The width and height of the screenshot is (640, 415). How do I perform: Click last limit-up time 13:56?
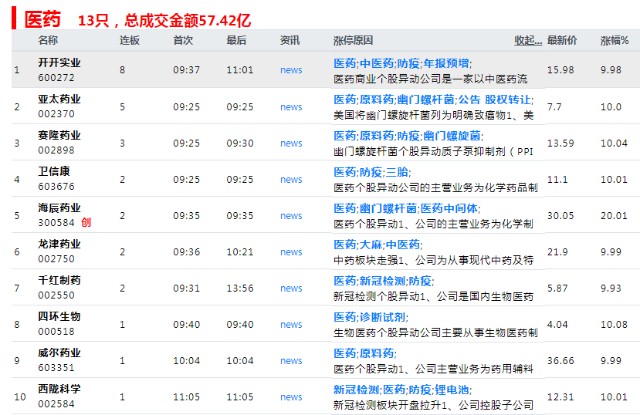[x=240, y=289]
